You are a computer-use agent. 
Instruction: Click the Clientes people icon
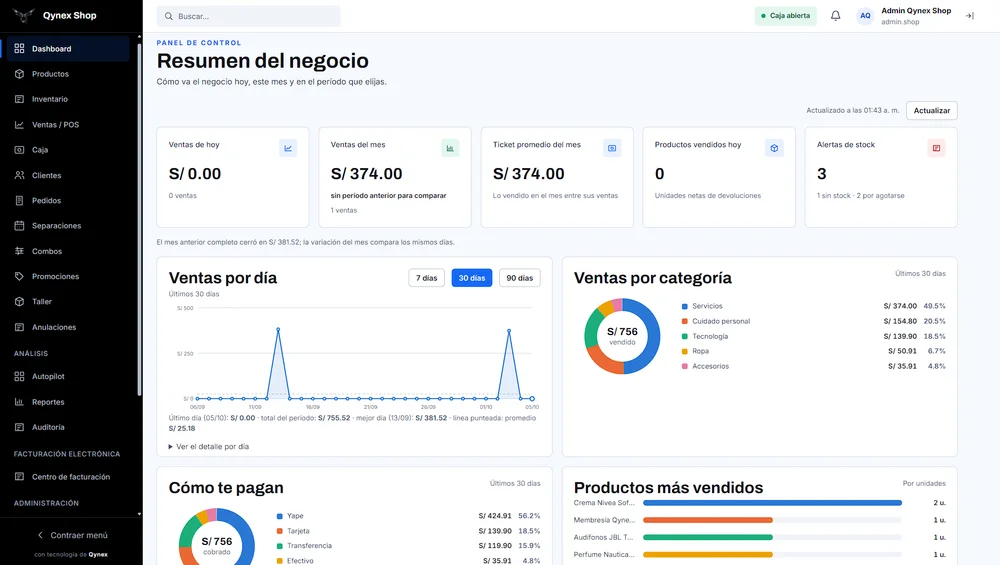tap(19, 175)
